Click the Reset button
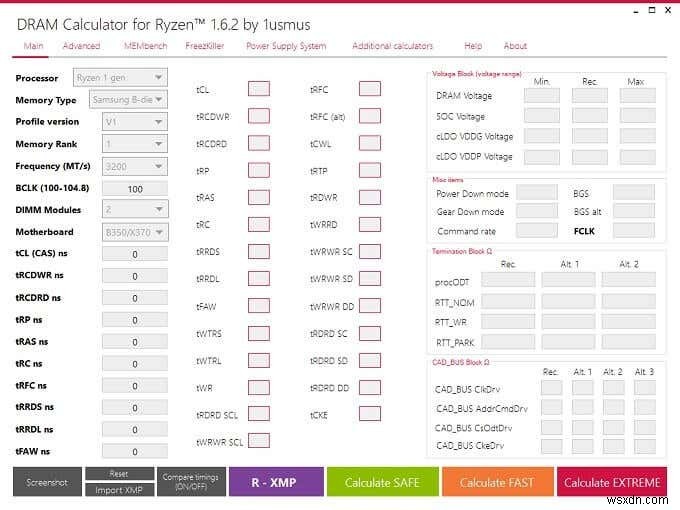 coord(119,474)
